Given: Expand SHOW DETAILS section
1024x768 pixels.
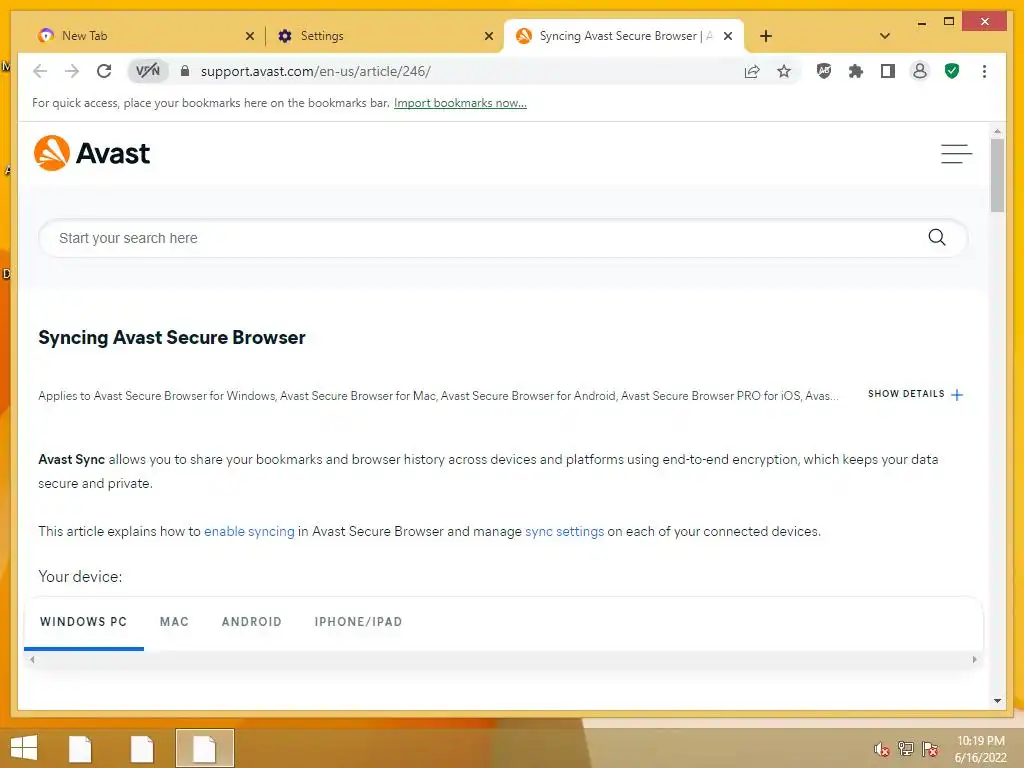Looking at the screenshot, I should coord(915,394).
